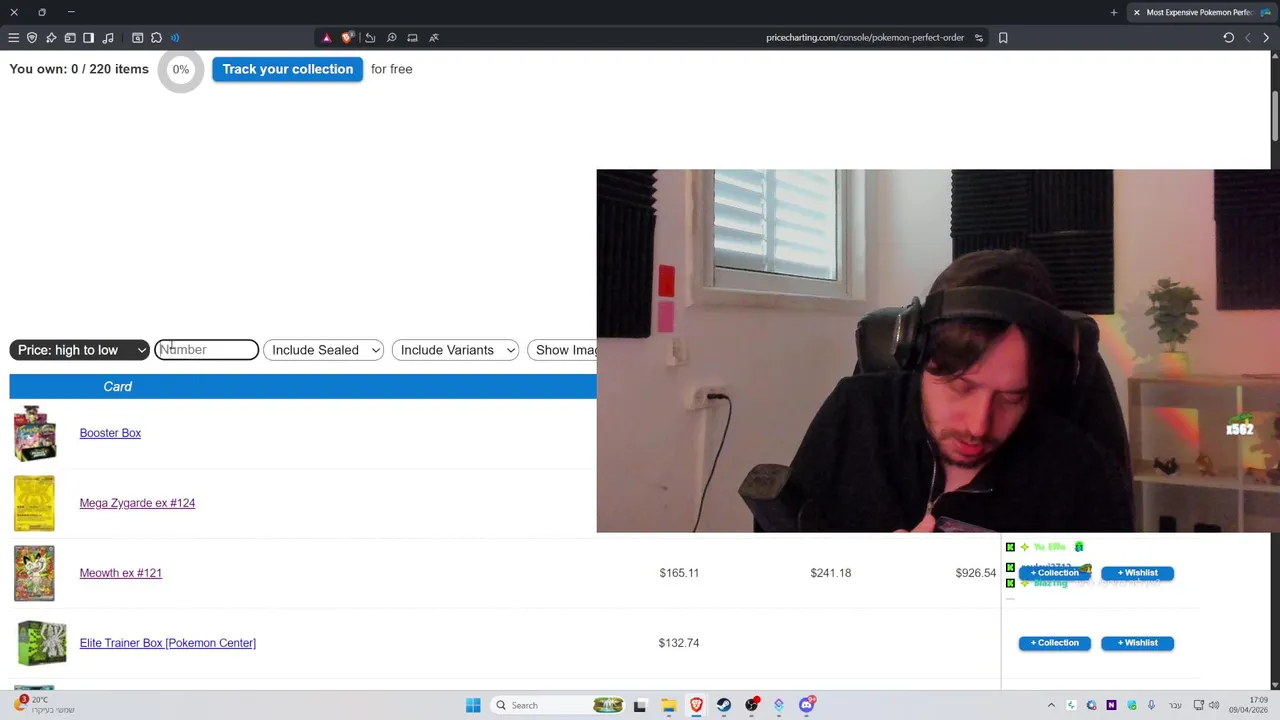The height and width of the screenshot is (720, 1280).
Task: Click the Brave Shields lion icon
Action: click(x=347, y=38)
